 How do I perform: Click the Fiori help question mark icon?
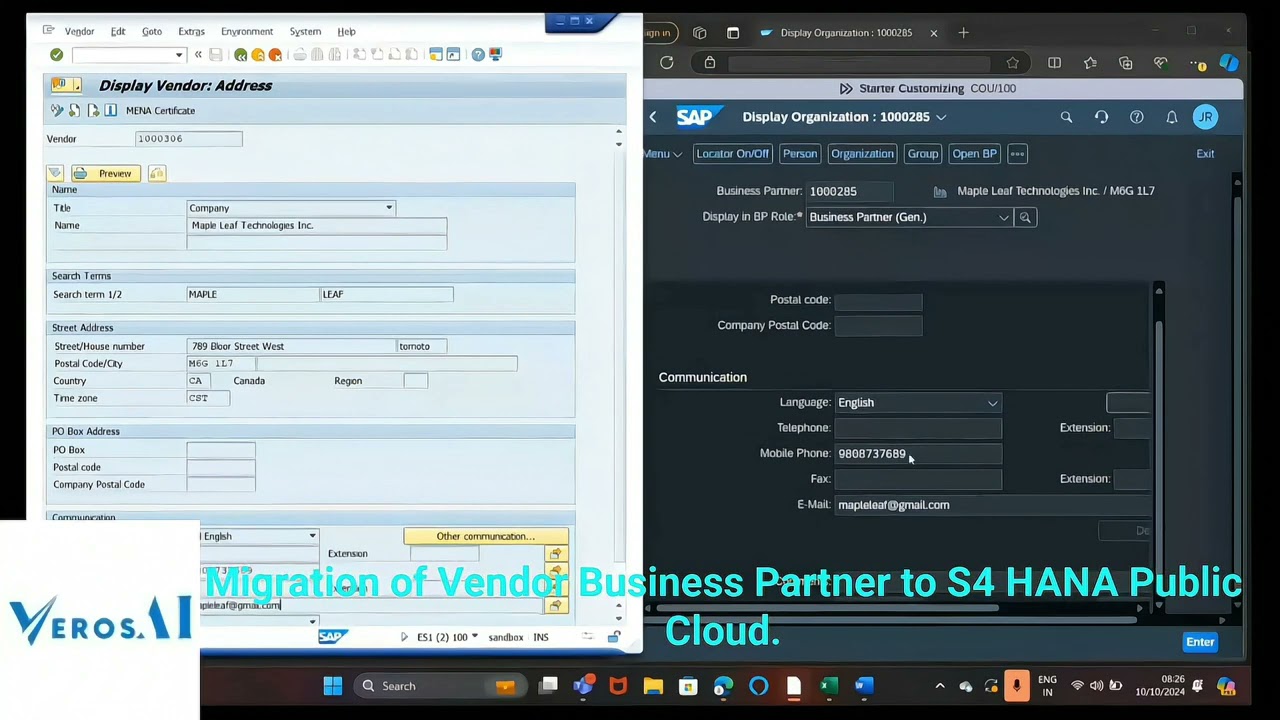click(x=1136, y=117)
